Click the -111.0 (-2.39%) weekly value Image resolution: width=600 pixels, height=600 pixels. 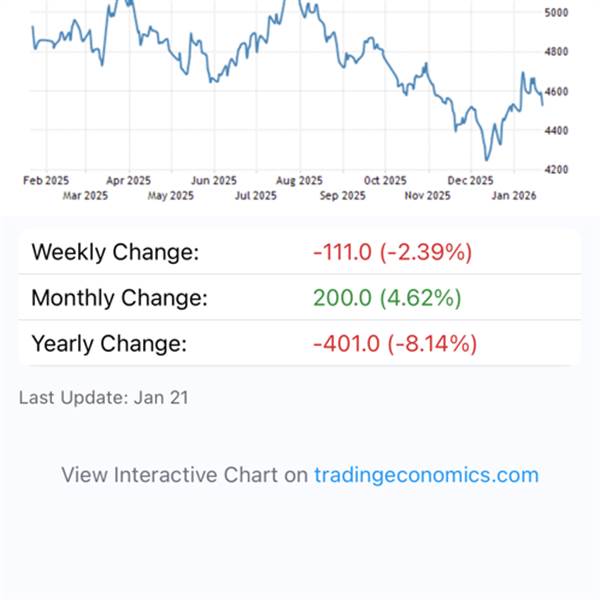(x=391, y=252)
